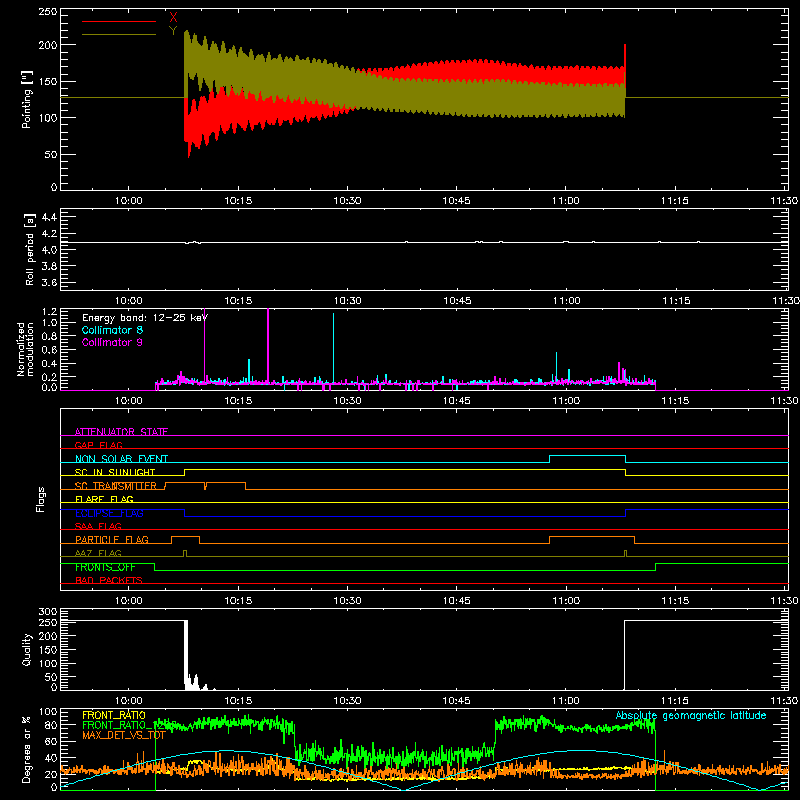Click the green 'FRONTS_OFF' label
The image size is (800, 800).
tap(105, 567)
